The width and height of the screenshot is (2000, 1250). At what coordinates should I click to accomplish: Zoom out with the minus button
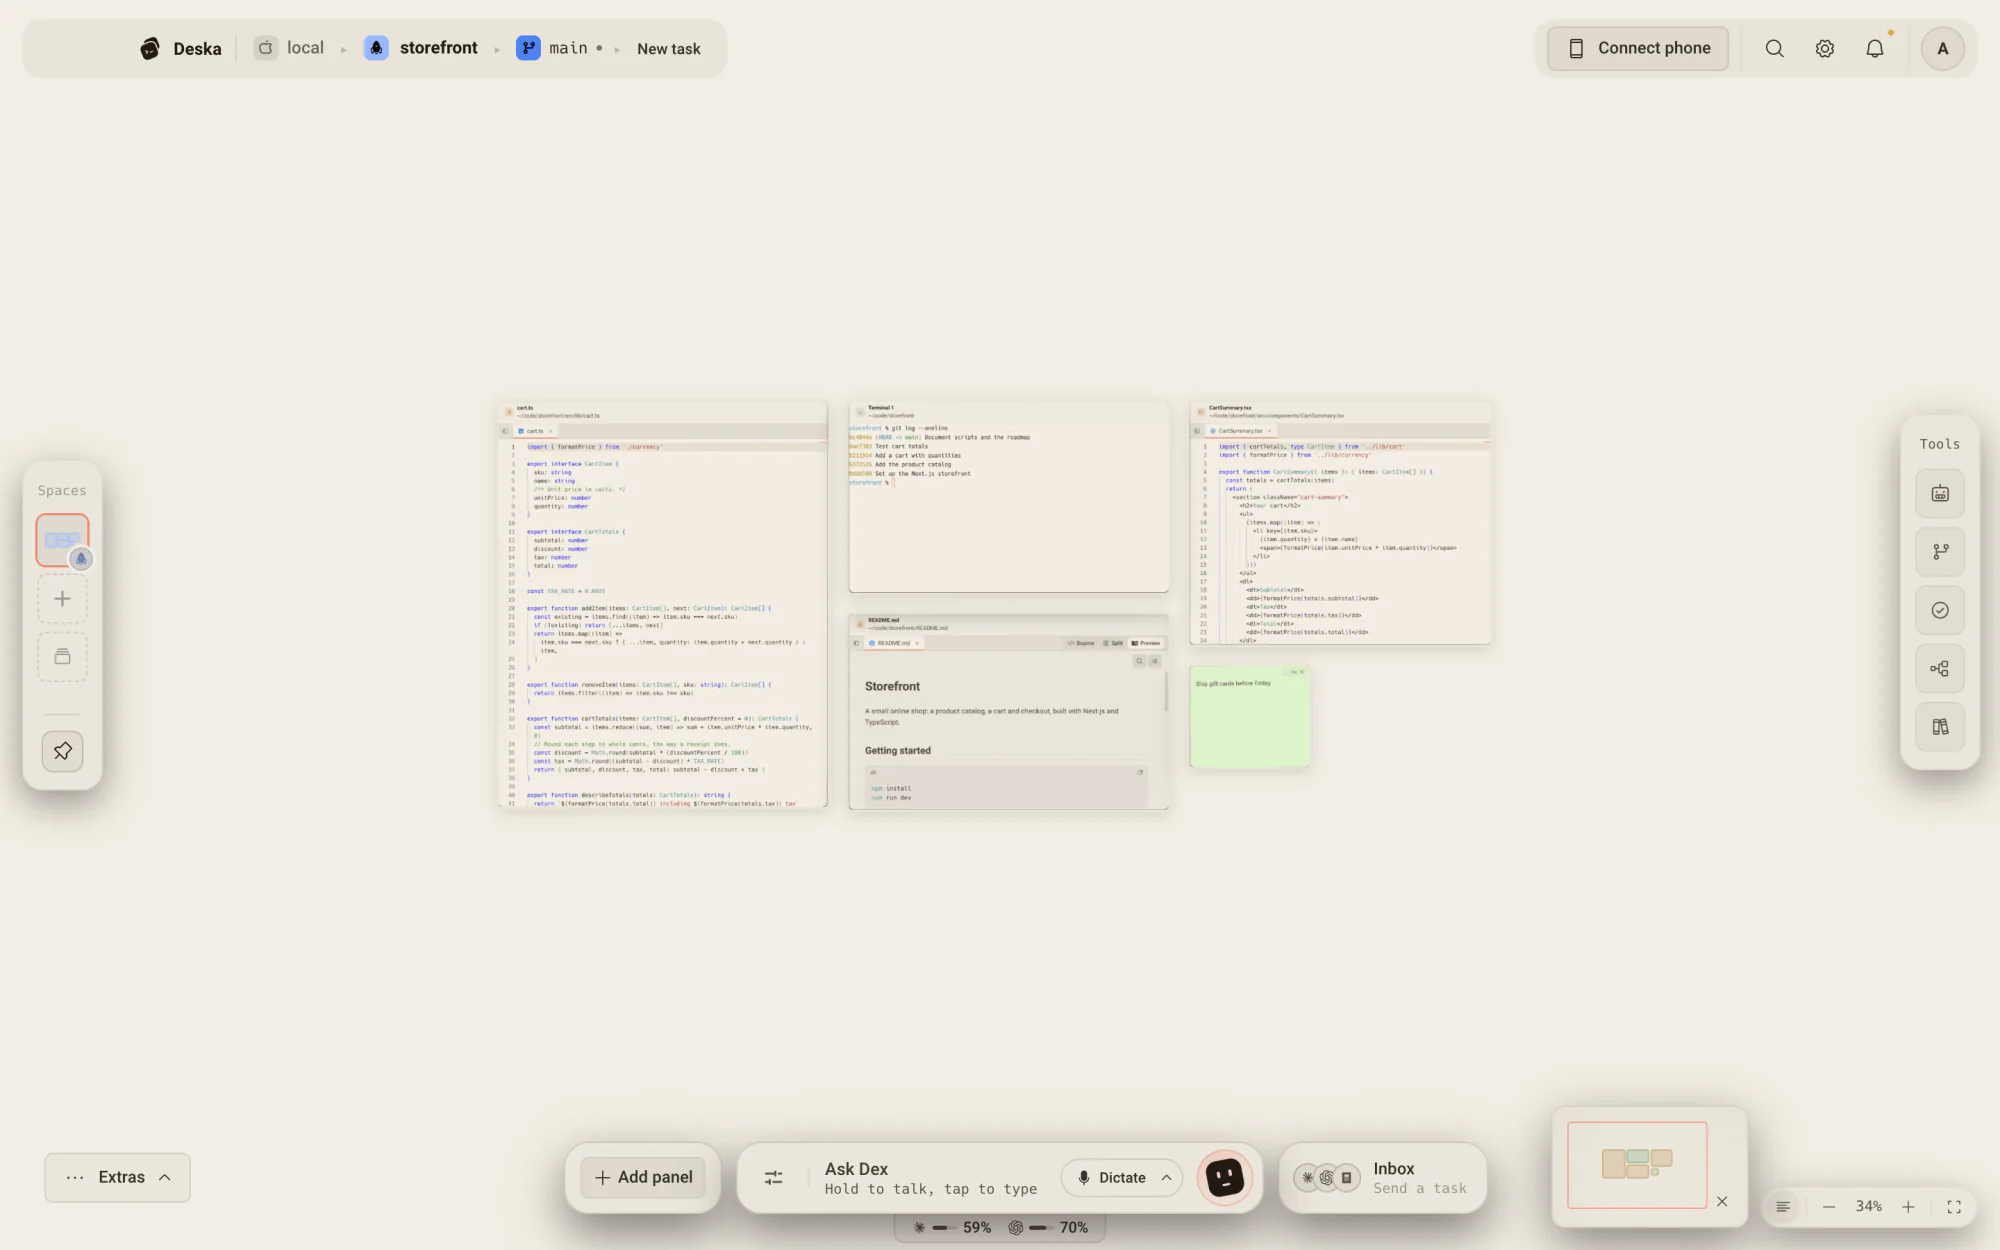click(x=1829, y=1207)
